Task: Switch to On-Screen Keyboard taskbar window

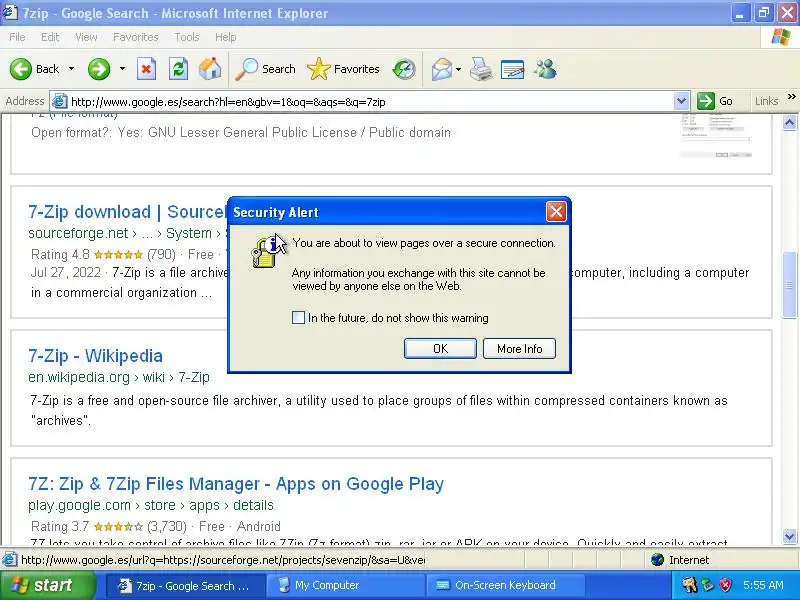Action: [506, 585]
